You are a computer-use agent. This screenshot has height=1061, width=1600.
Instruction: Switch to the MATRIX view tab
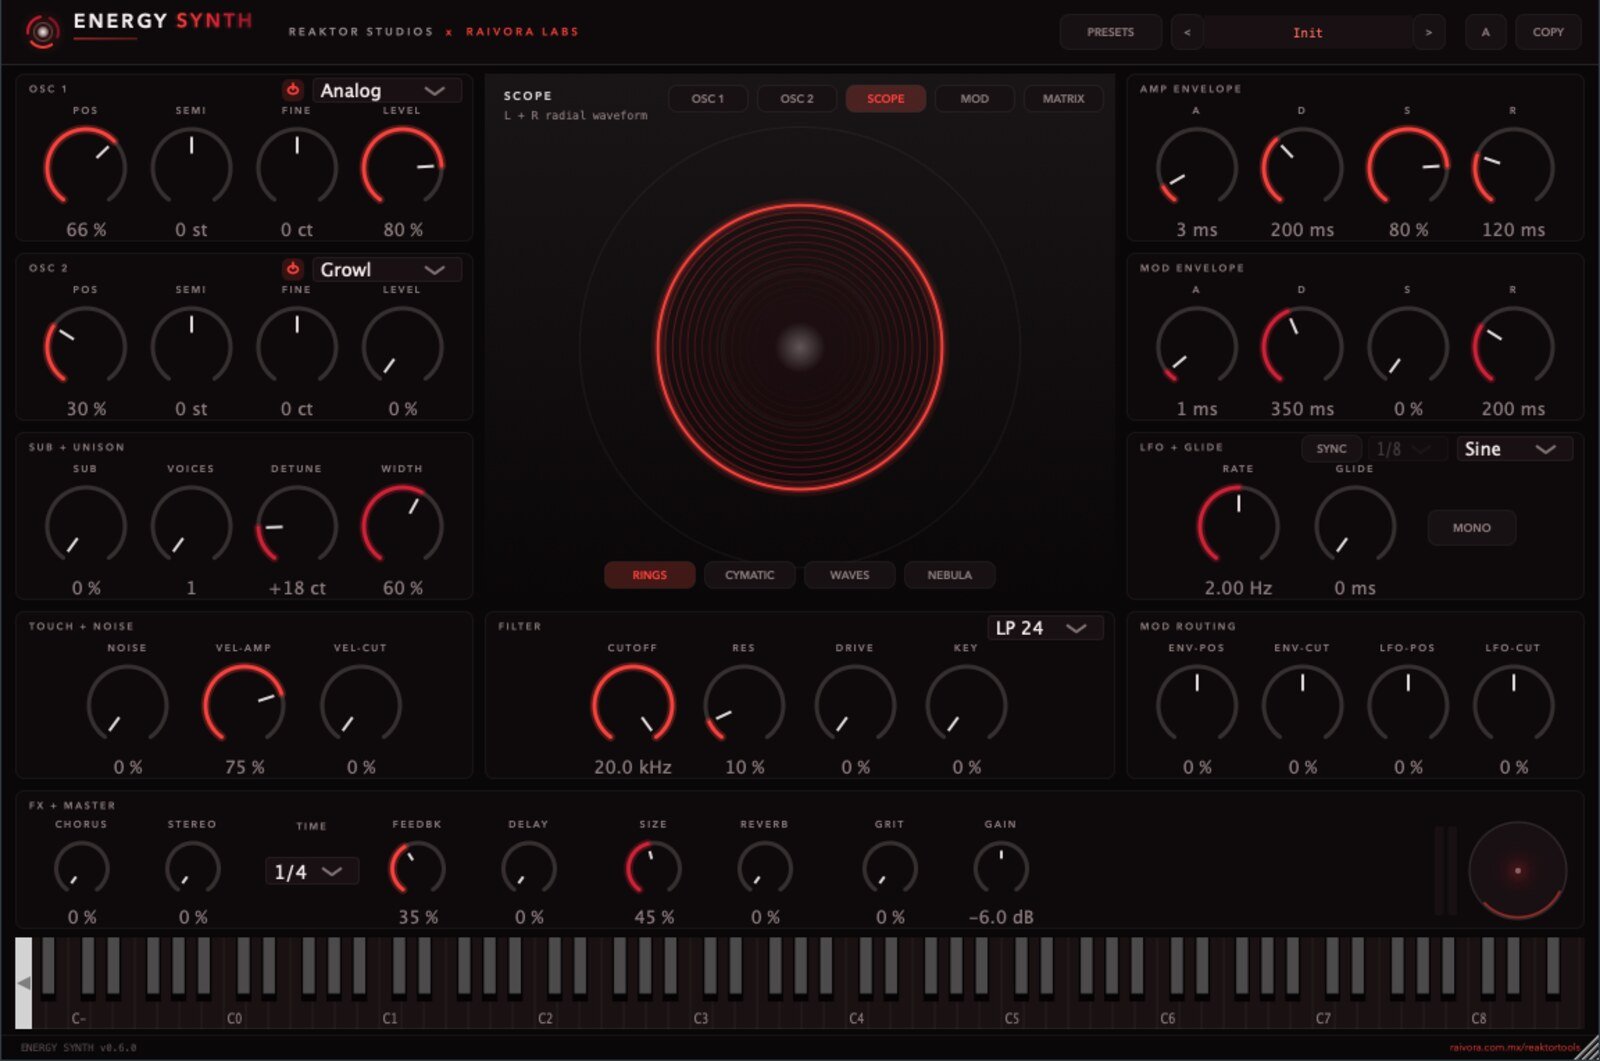click(1063, 99)
